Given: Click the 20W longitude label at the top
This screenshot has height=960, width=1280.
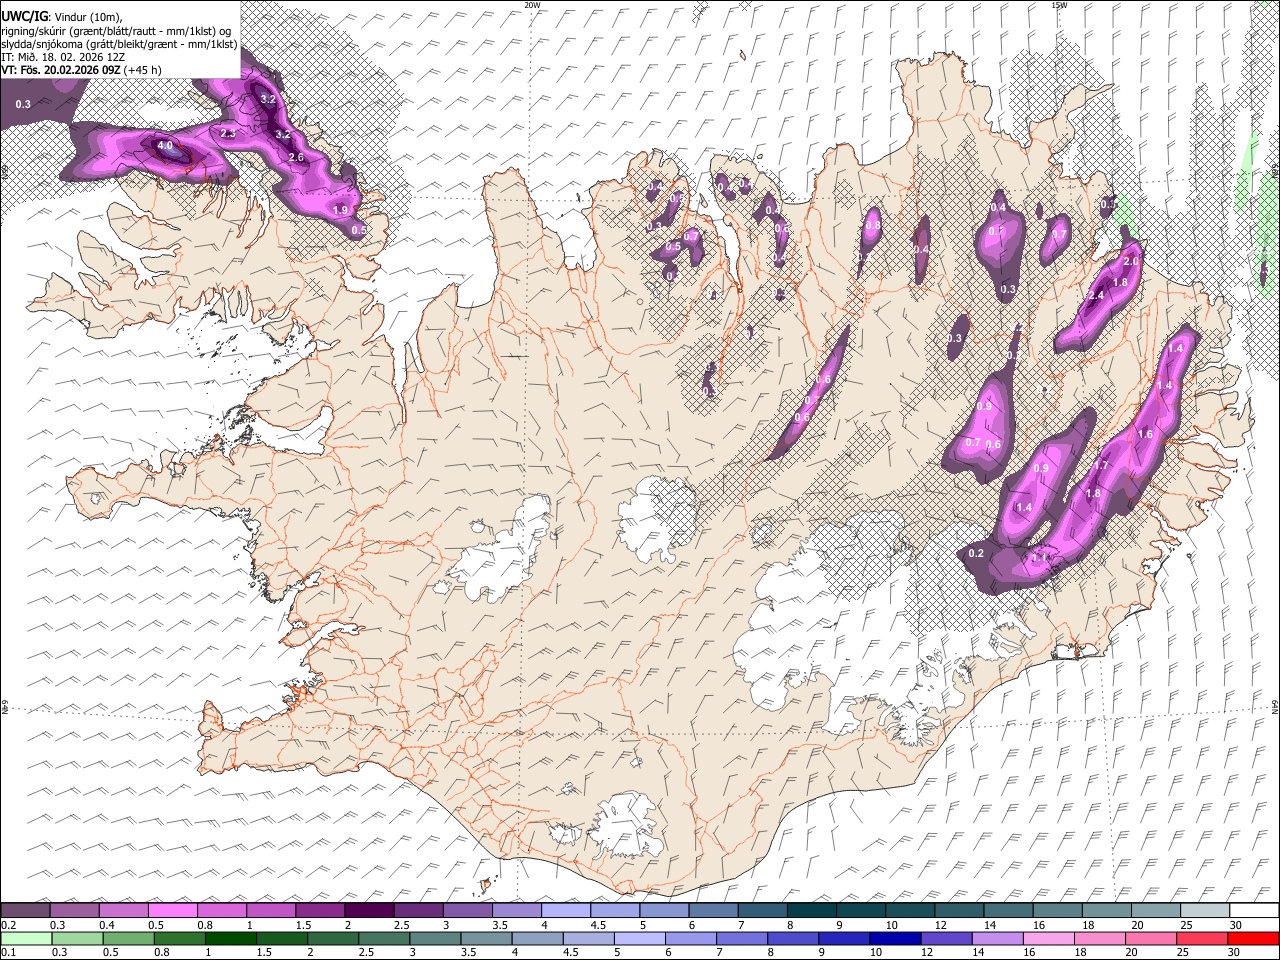Looking at the screenshot, I should (532, 5).
